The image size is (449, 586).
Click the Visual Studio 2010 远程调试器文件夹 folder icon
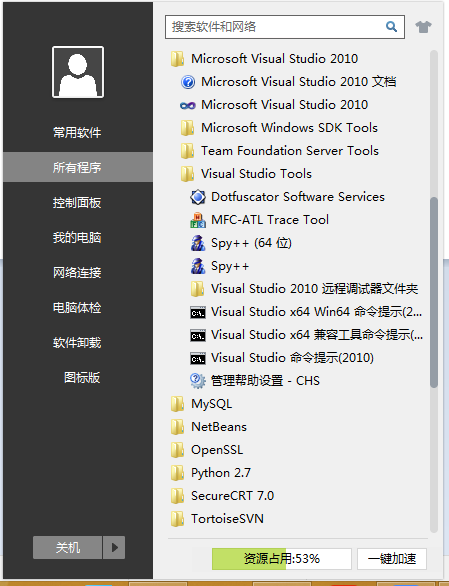(197, 289)
